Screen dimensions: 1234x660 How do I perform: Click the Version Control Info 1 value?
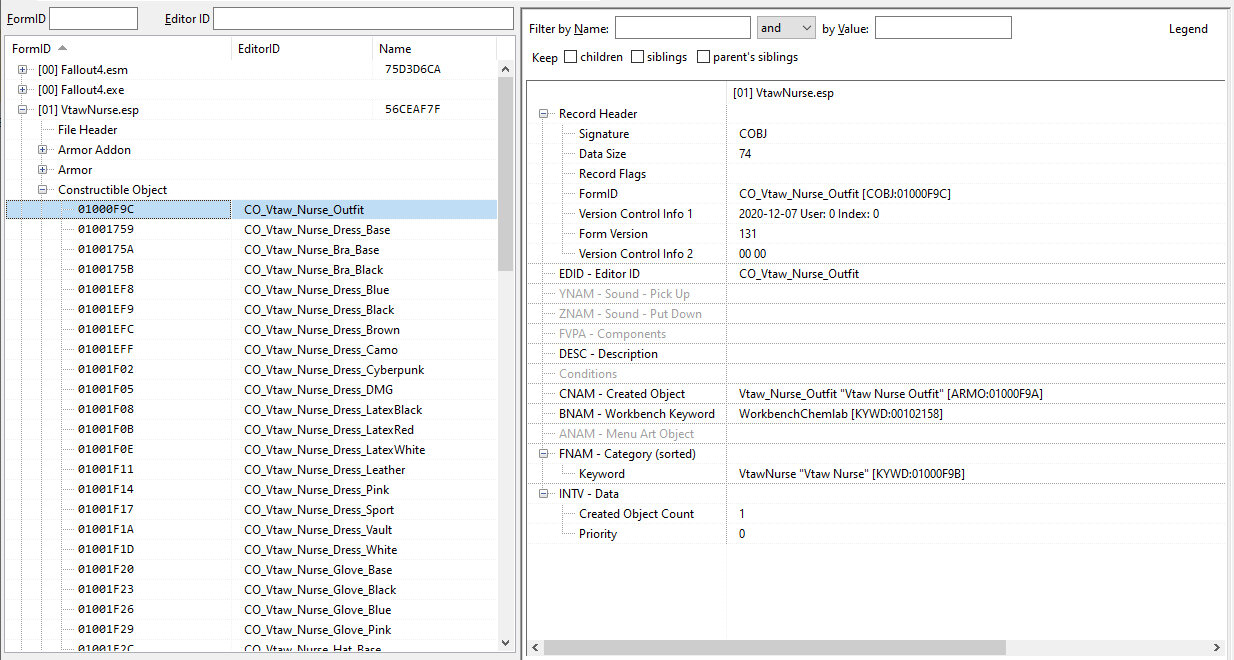coord(809,214)
